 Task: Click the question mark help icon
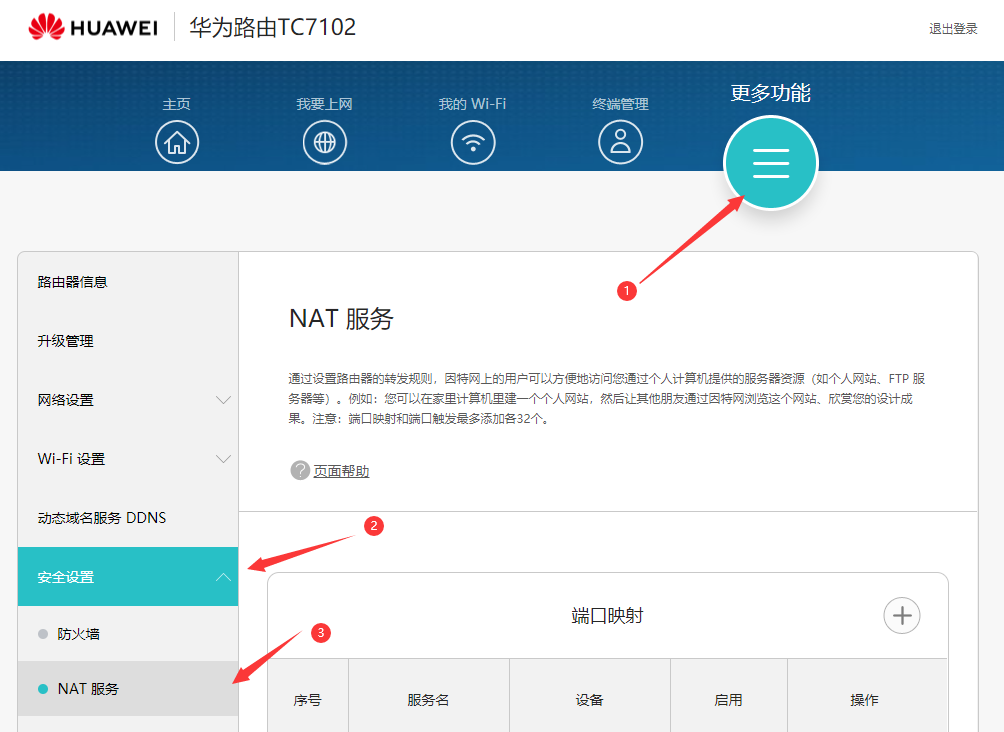300,471
